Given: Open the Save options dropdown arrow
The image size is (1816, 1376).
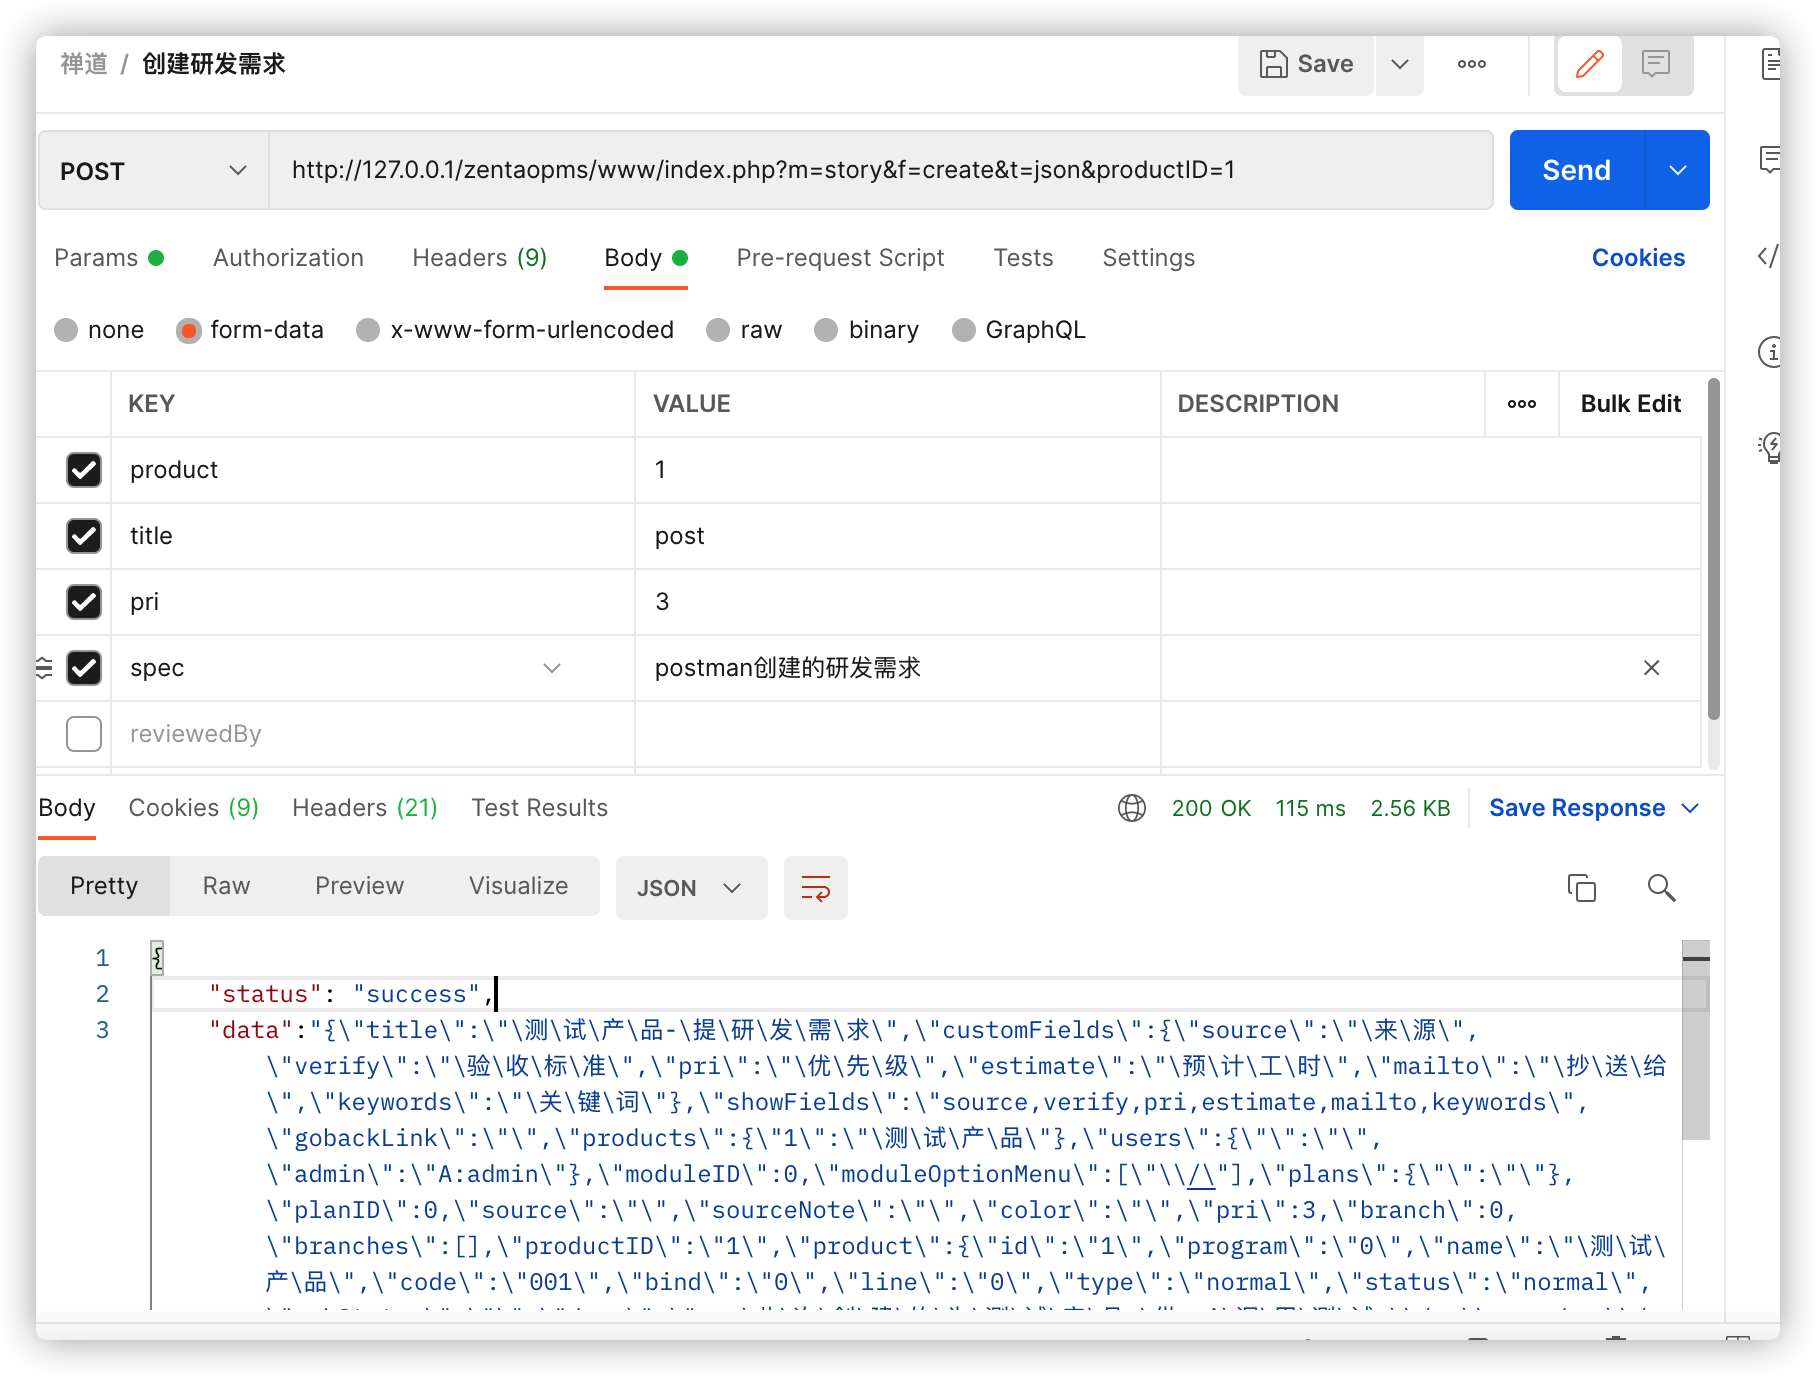Looking at the screenshot, I should pyautogui.click(x=1400, y=64).
